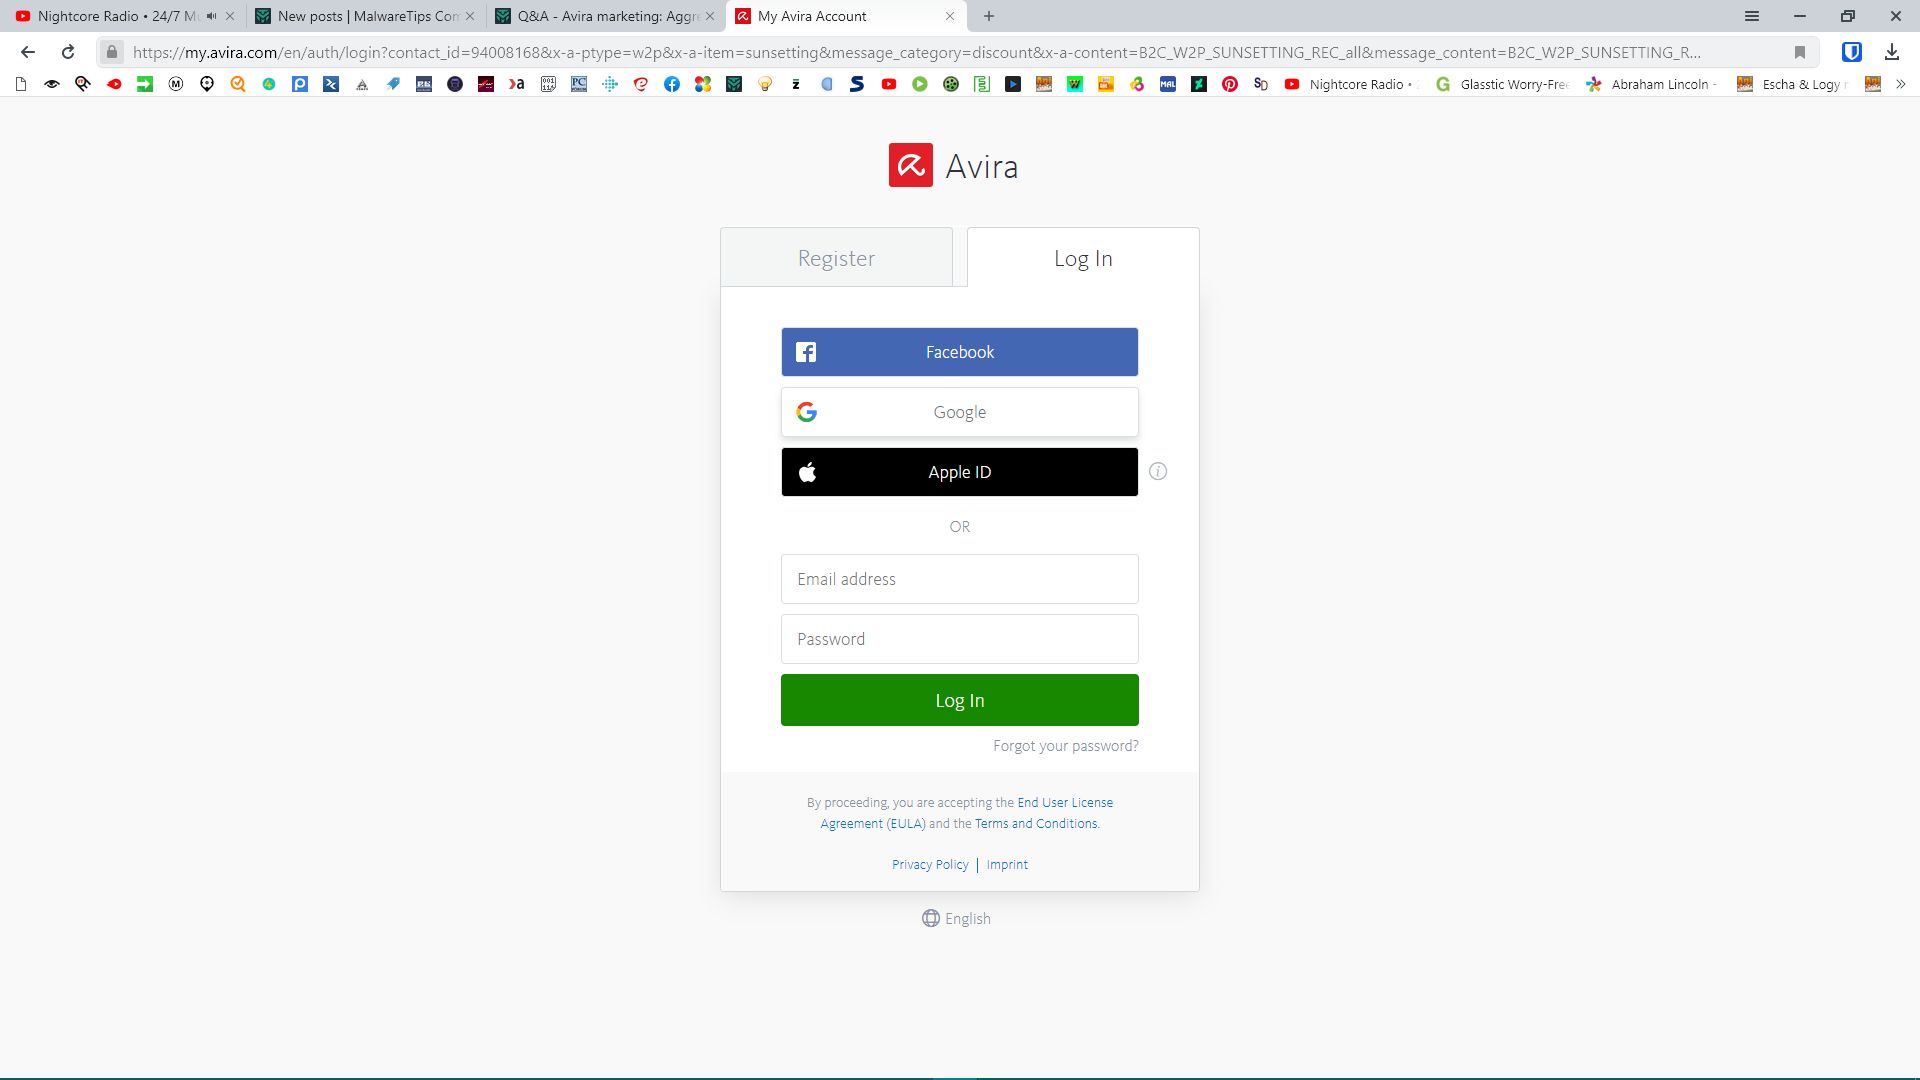Sign in with Facebook button
This screenshot has height=1080, width=1920.
[959, 352]
